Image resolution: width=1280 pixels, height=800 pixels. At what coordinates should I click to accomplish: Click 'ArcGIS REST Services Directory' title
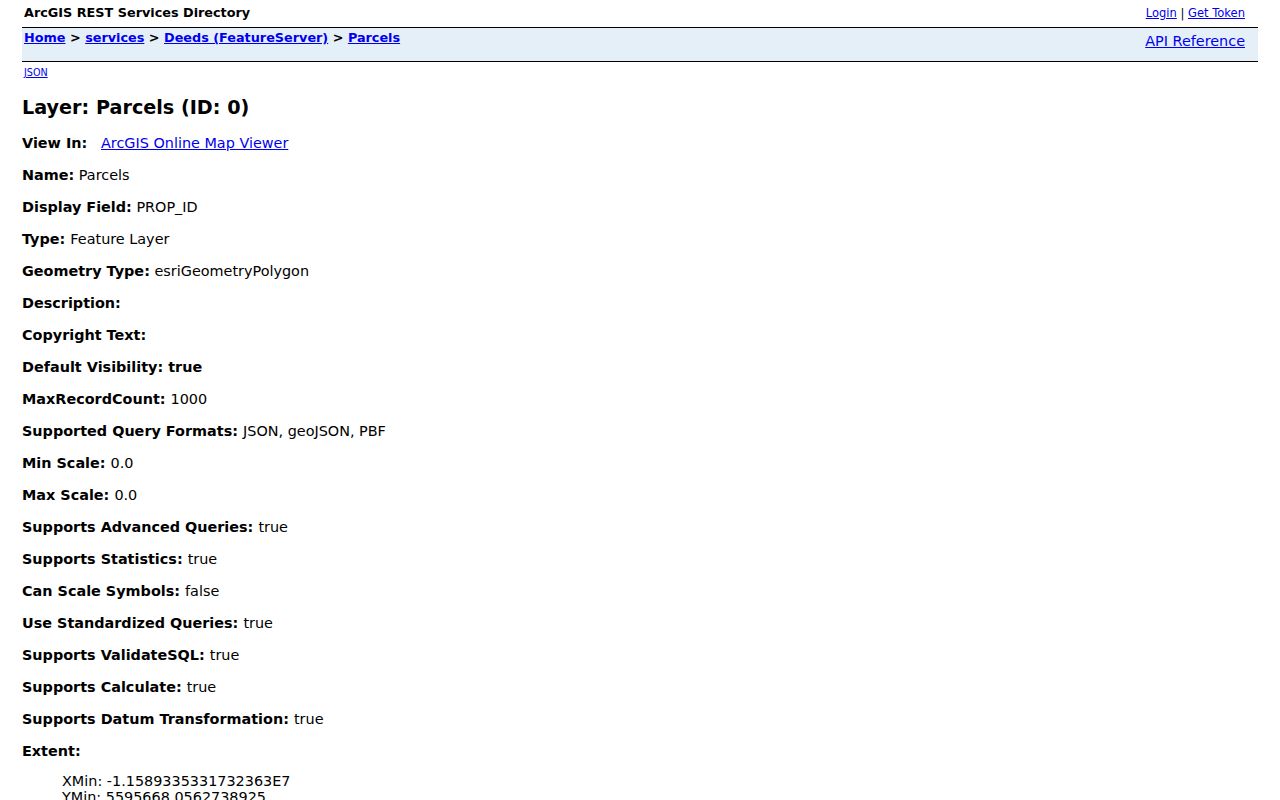point(137,13)
